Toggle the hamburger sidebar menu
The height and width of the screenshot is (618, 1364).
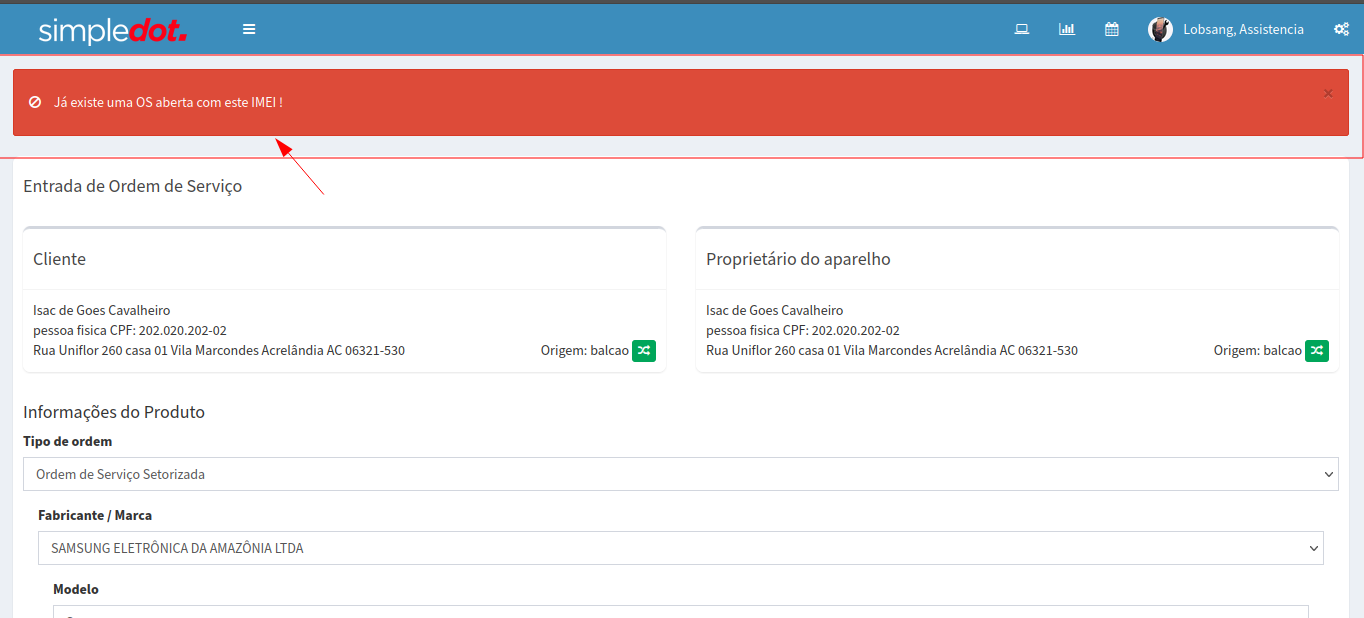249,29
